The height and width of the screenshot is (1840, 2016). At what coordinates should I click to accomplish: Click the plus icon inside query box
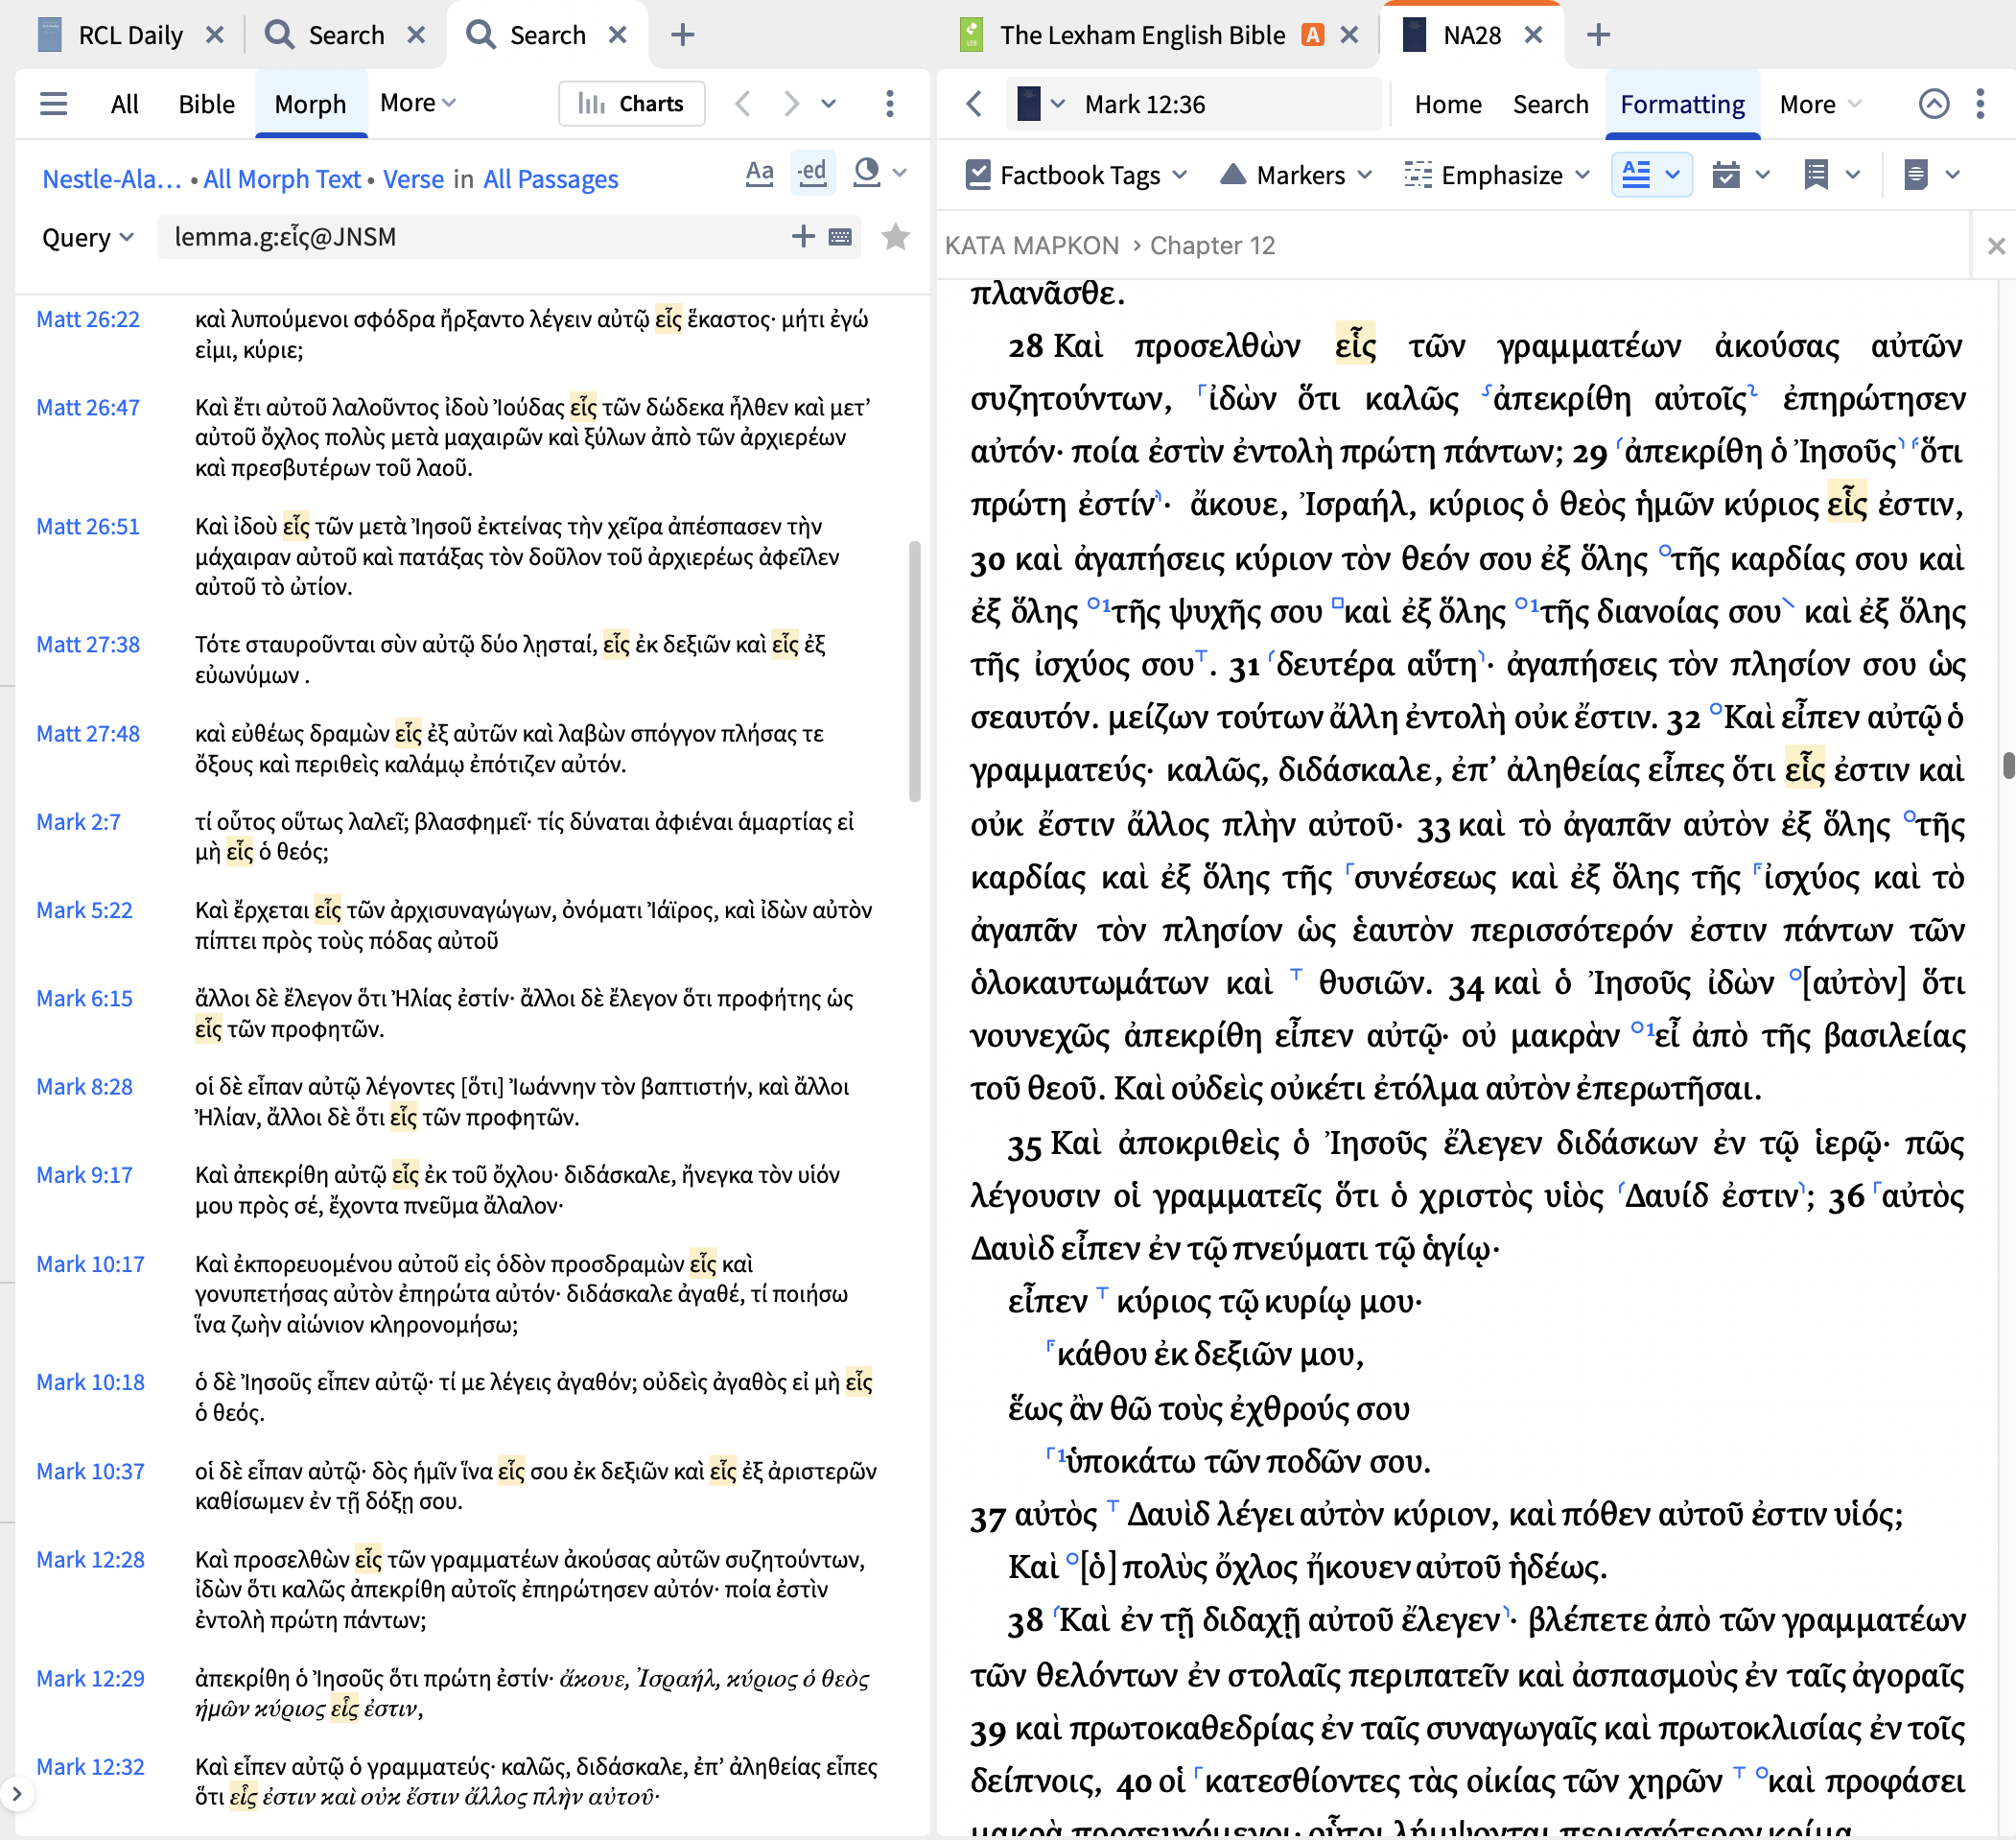pyautogui.click(x=802, y=237)
